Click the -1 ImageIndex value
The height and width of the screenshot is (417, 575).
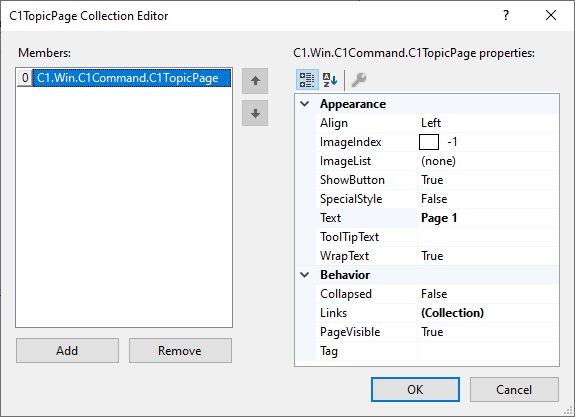452,142
